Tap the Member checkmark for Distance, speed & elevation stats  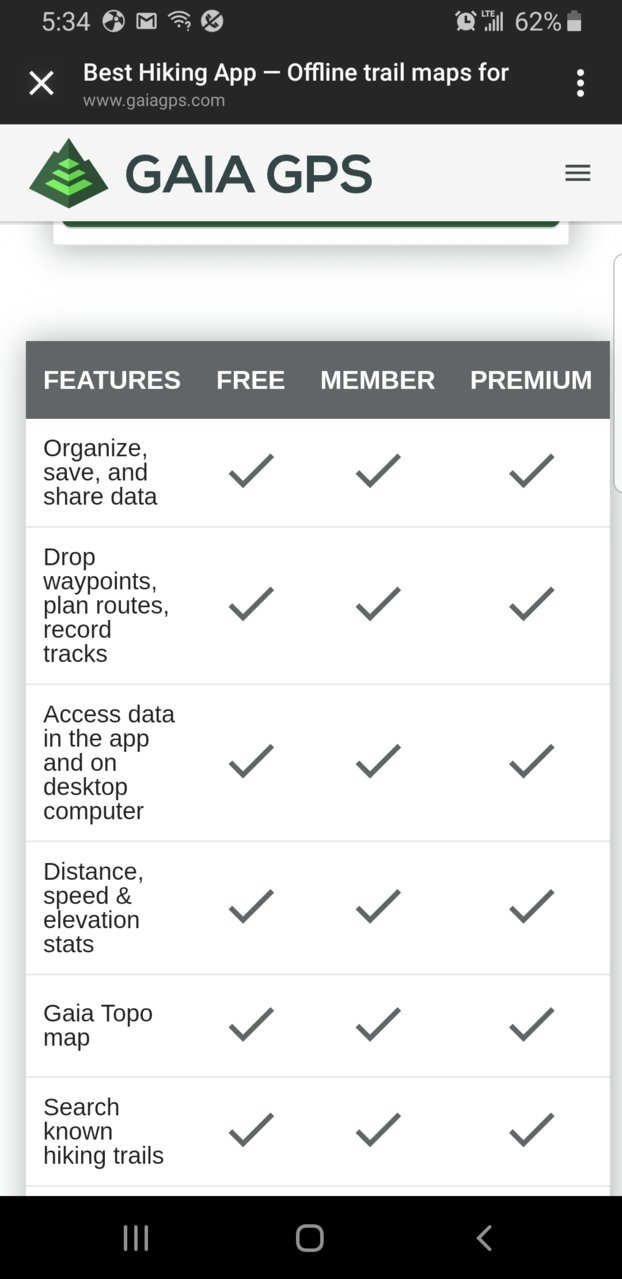(378, 907)
